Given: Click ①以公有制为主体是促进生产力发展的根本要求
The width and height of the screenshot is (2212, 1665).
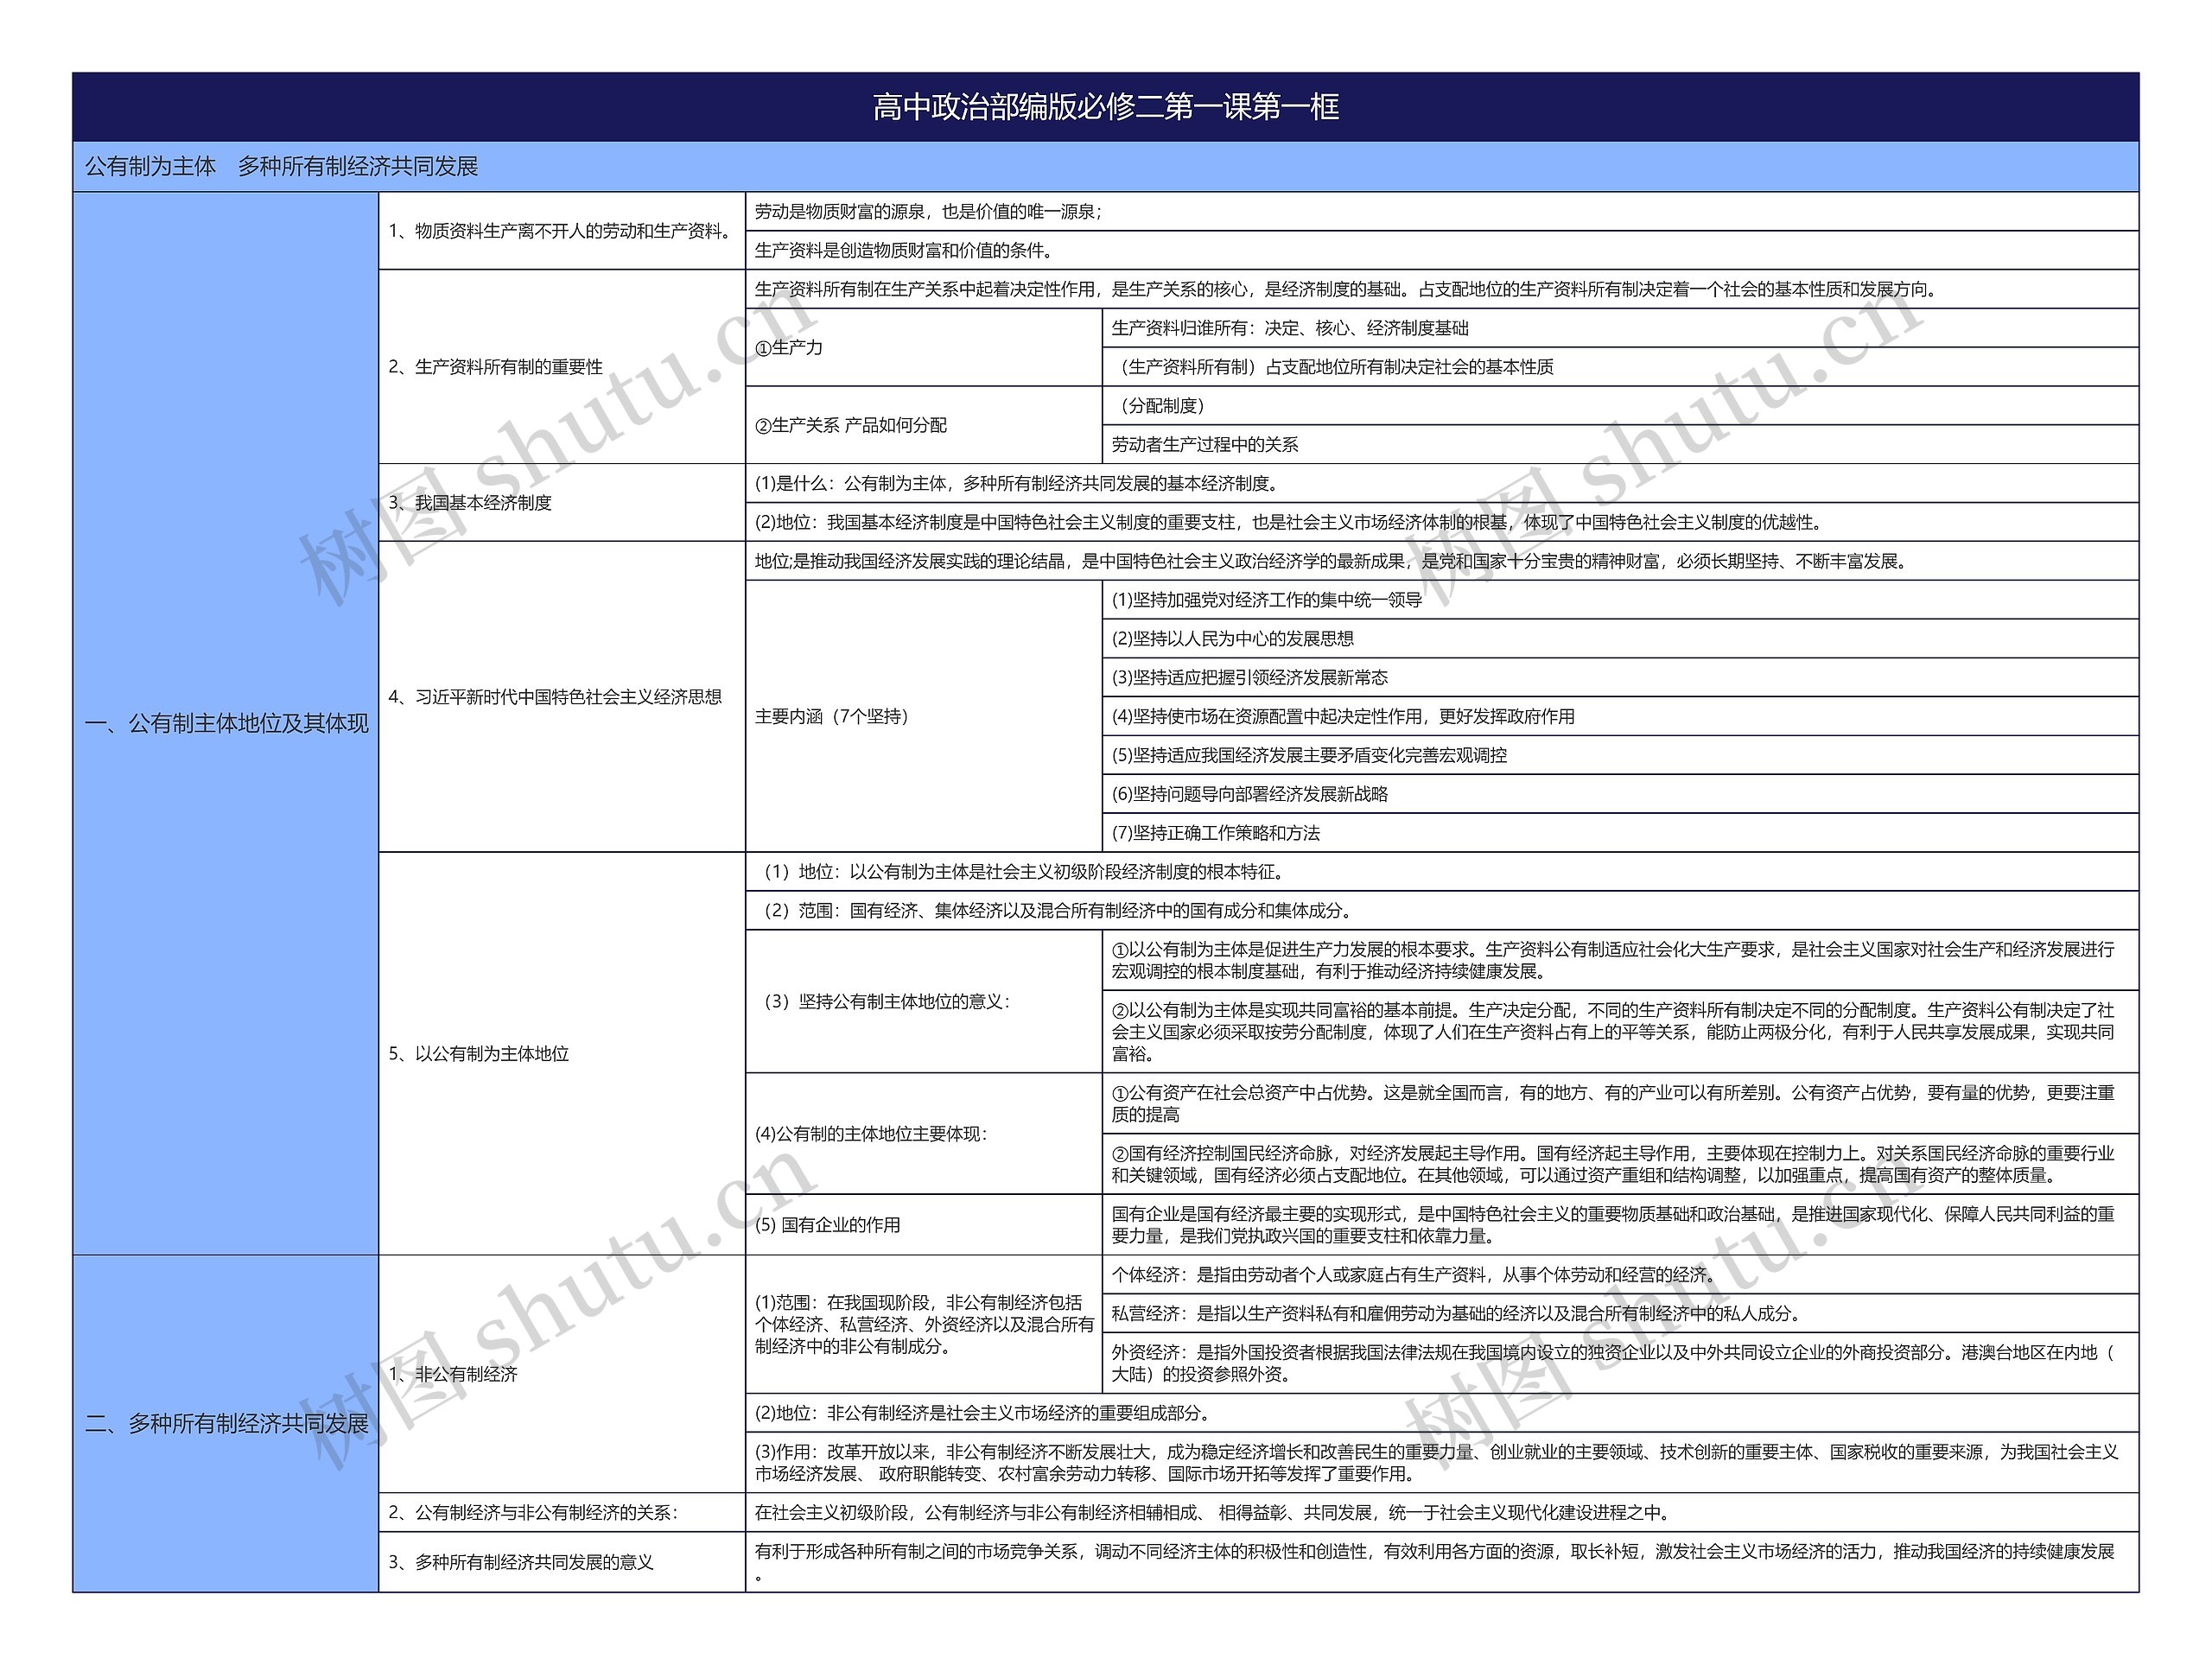Looking at the screenshot, I should 1620,961.
